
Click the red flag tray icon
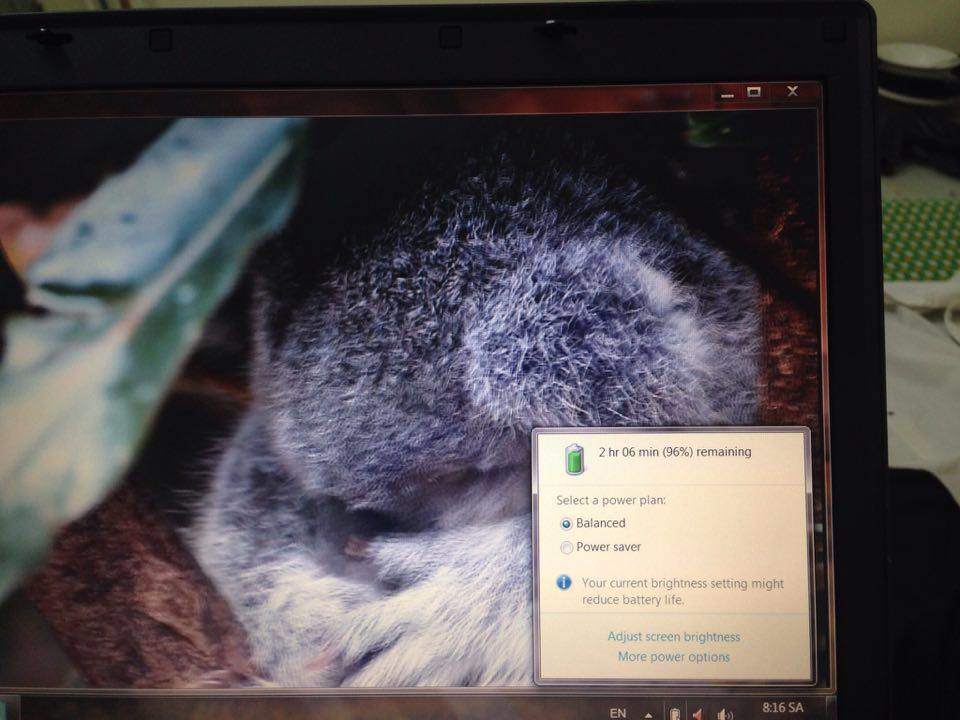click(x=697, y=714)
